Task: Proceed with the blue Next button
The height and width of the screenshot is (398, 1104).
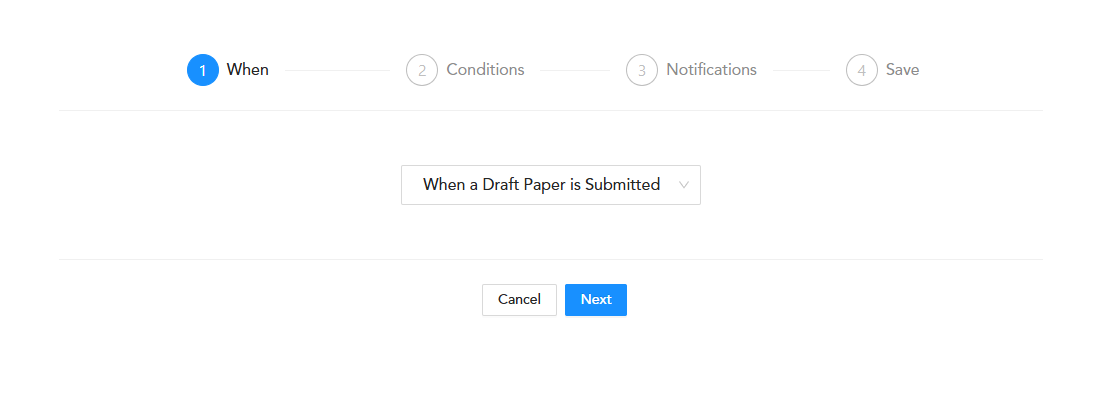Action: 596,299
